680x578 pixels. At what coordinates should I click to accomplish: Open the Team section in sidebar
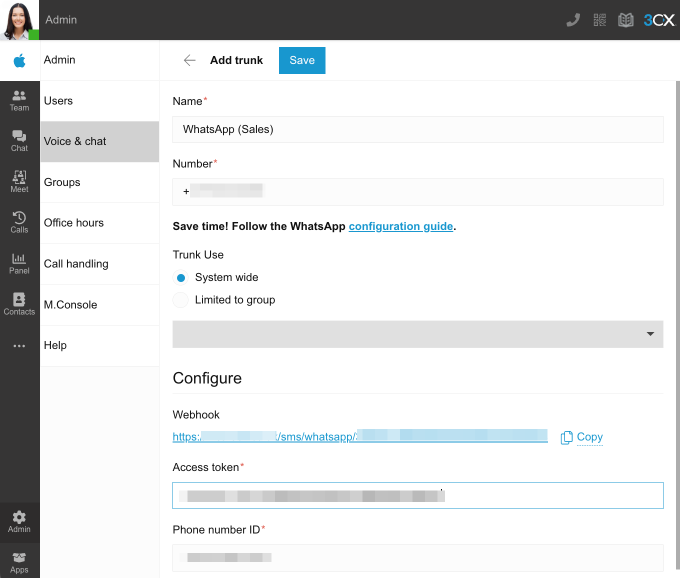[20, 101]
